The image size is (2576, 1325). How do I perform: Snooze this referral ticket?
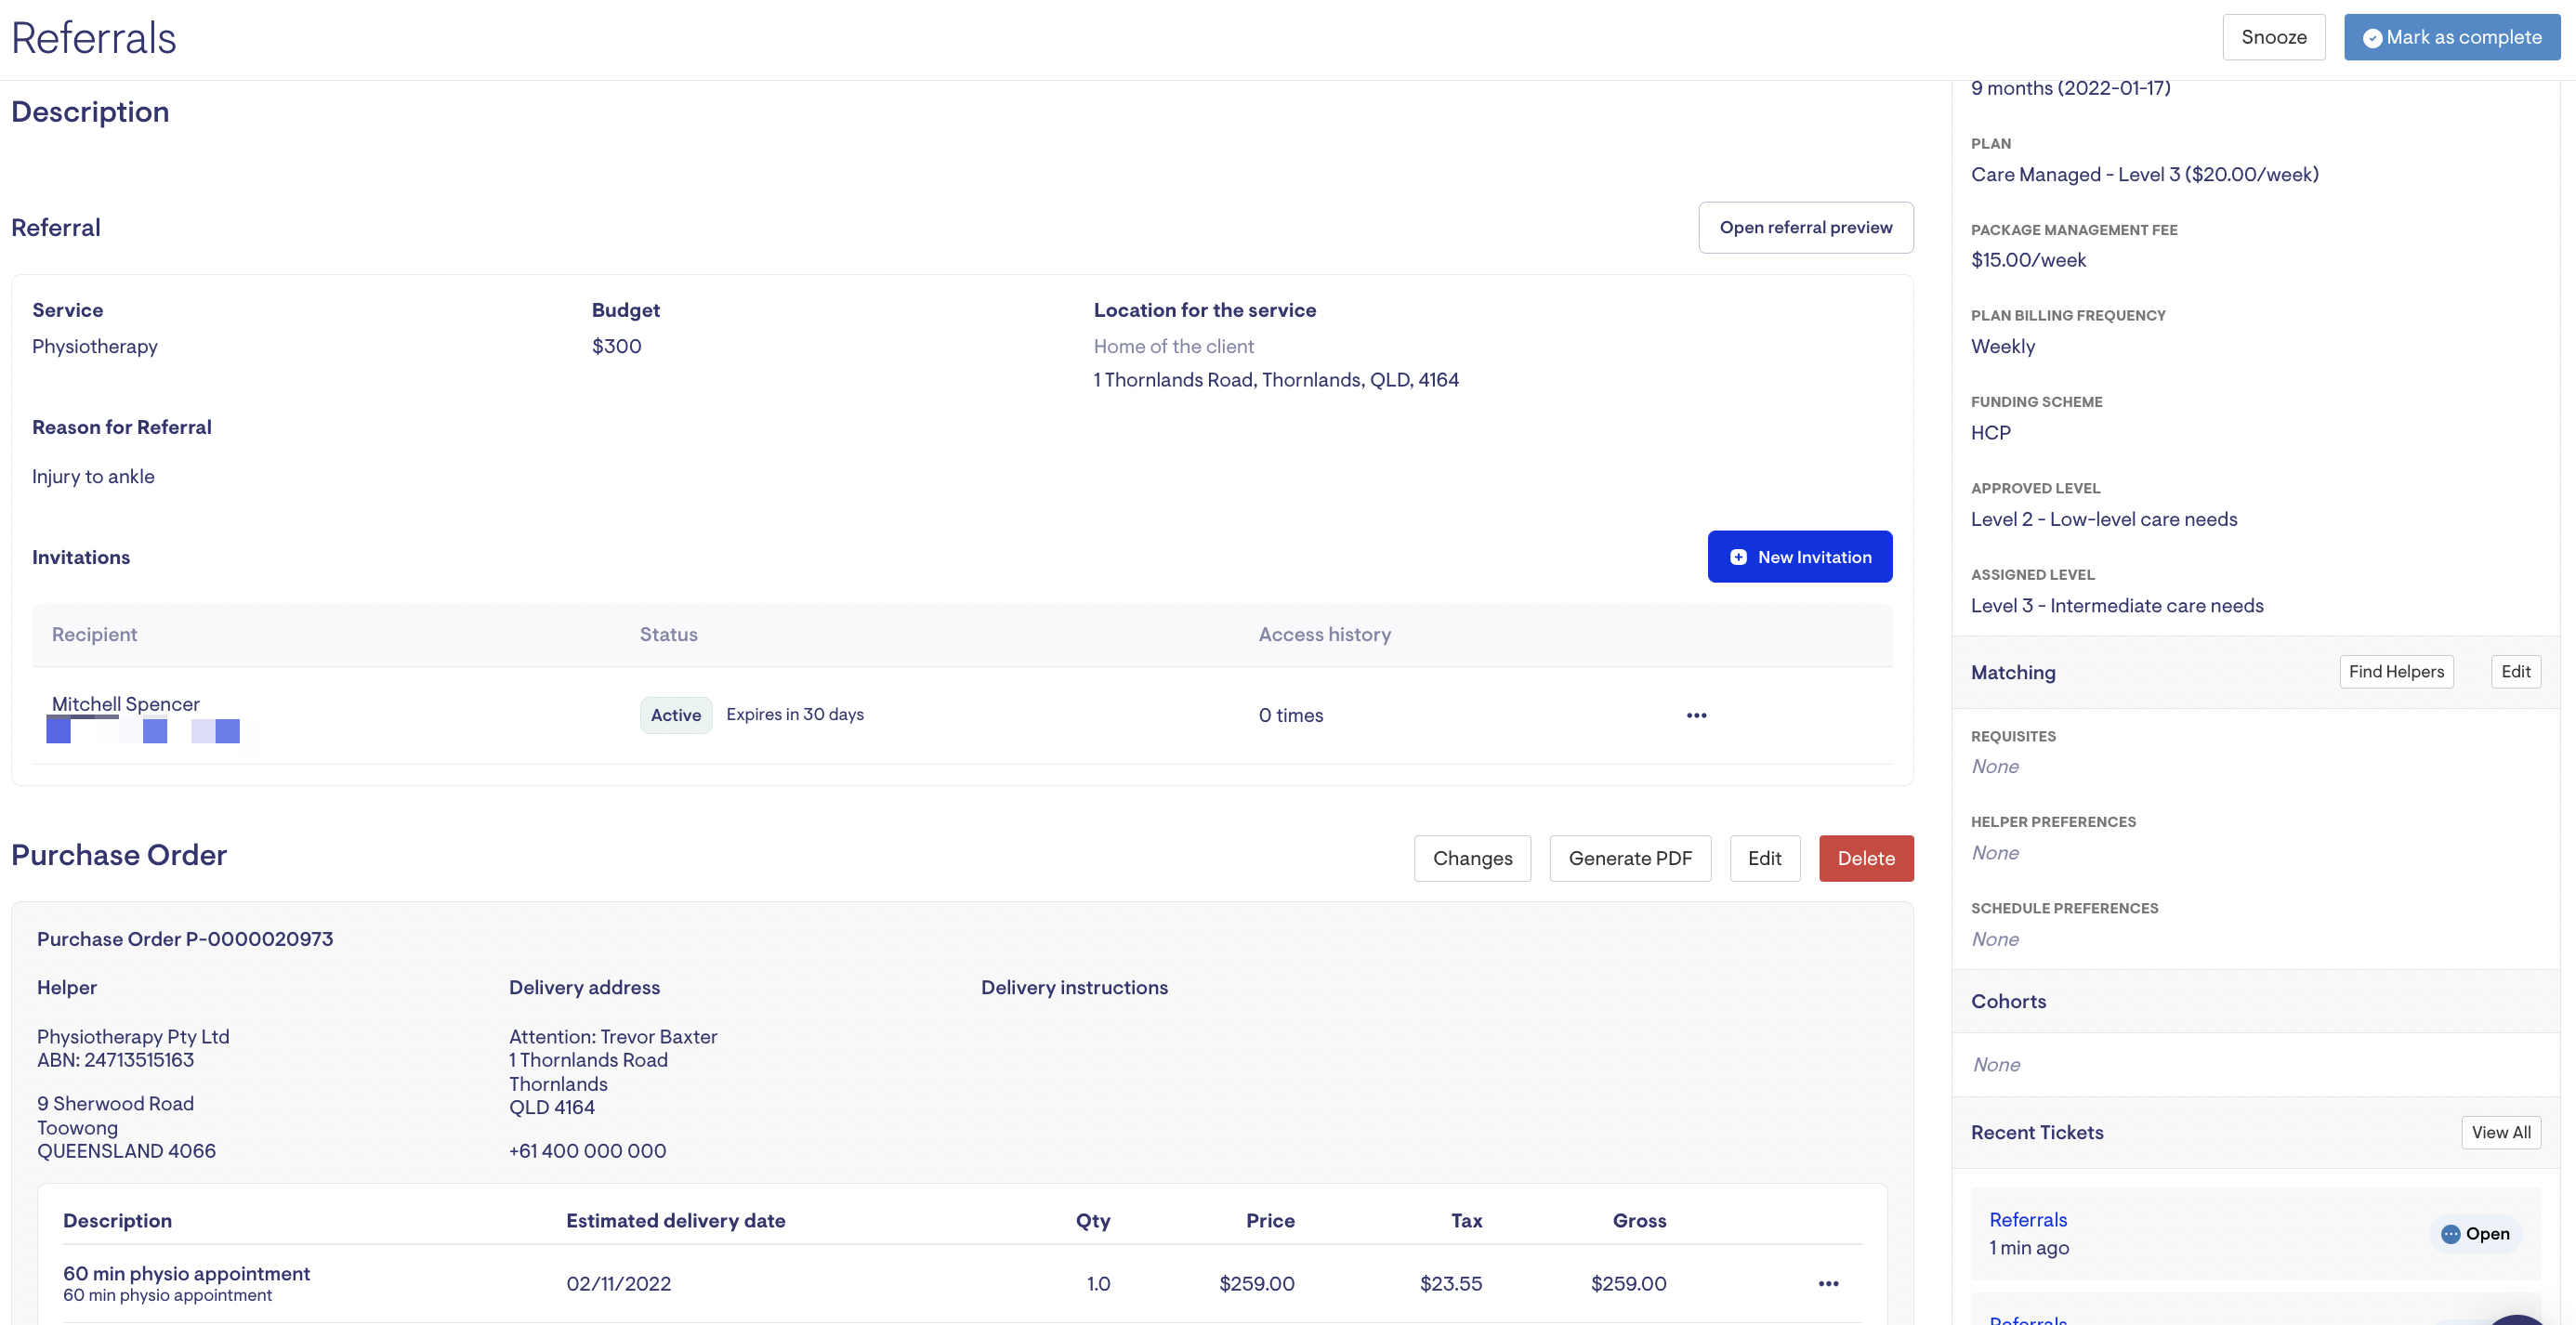(2273, 37)
